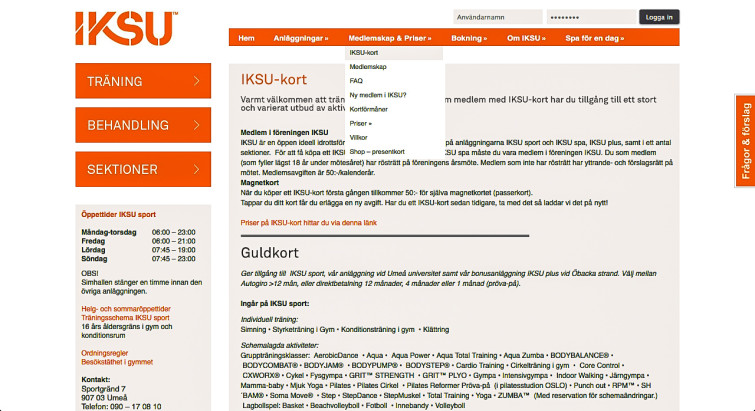Select IKSU-kort in the dropdown menu

coord(394,53)
